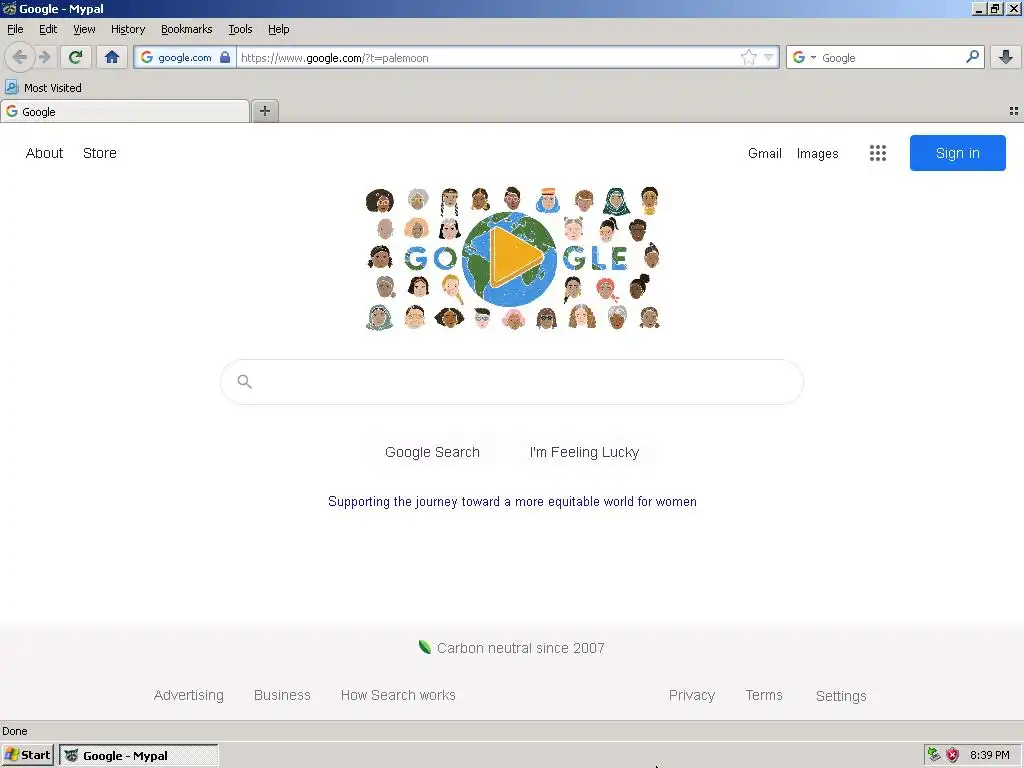Image resolution: width=1024 pixels, height=768 pixels.
Task: Click the Forward arrow navigation button
Action: (x=44, y=57)
